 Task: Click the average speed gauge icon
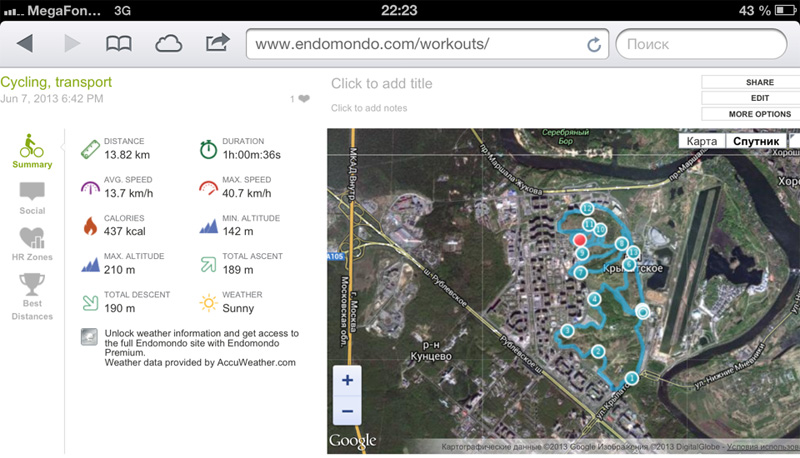pyautogui.click(x=90, y=188)
